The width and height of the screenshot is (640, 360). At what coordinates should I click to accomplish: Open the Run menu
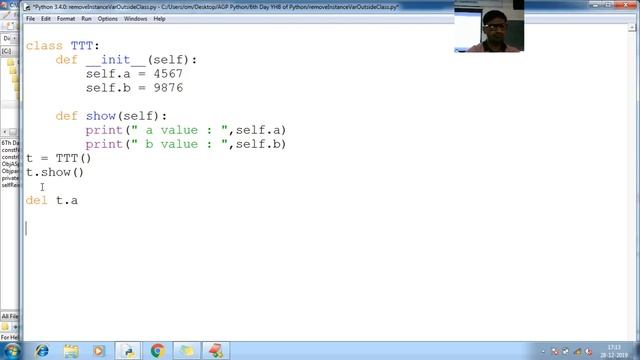point(86,19)
